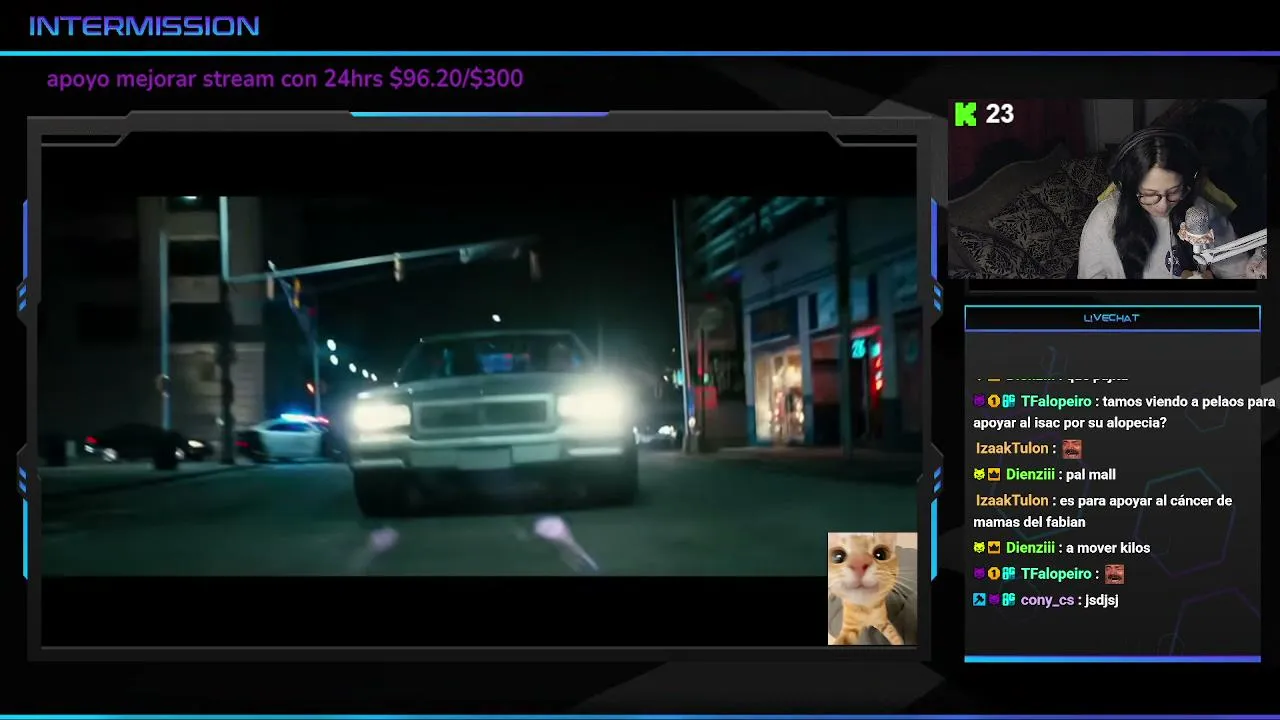Click teal OG badge on TFalopeiro's alopecia message
Viewport: 1280px width, 720px height.
(1009, 402)
